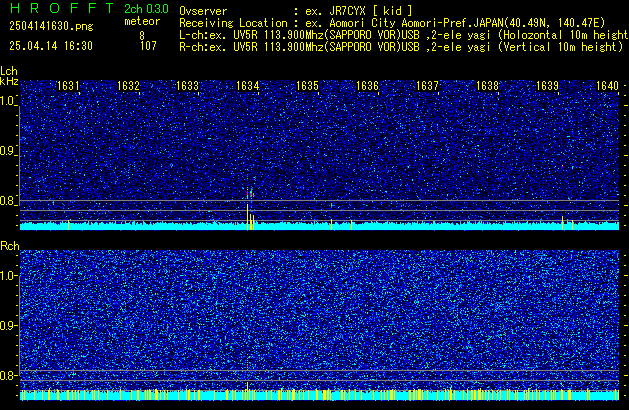This screenshot has height=410, width=629.
Task: Click the date stamp 25.04.14 16:30
Action: (51, 46)
